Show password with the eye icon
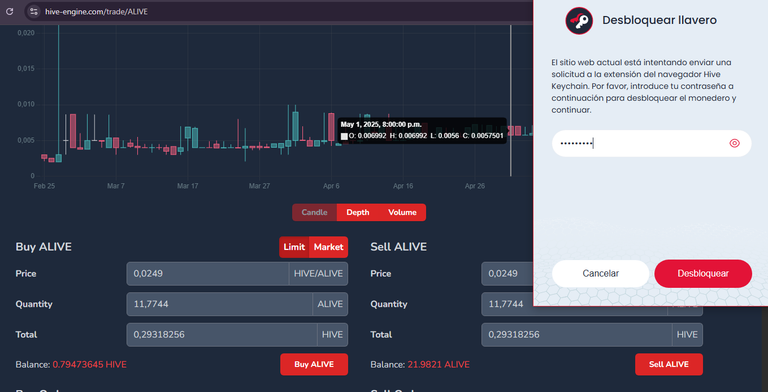The image size is (768, 392). coord(734,143)
